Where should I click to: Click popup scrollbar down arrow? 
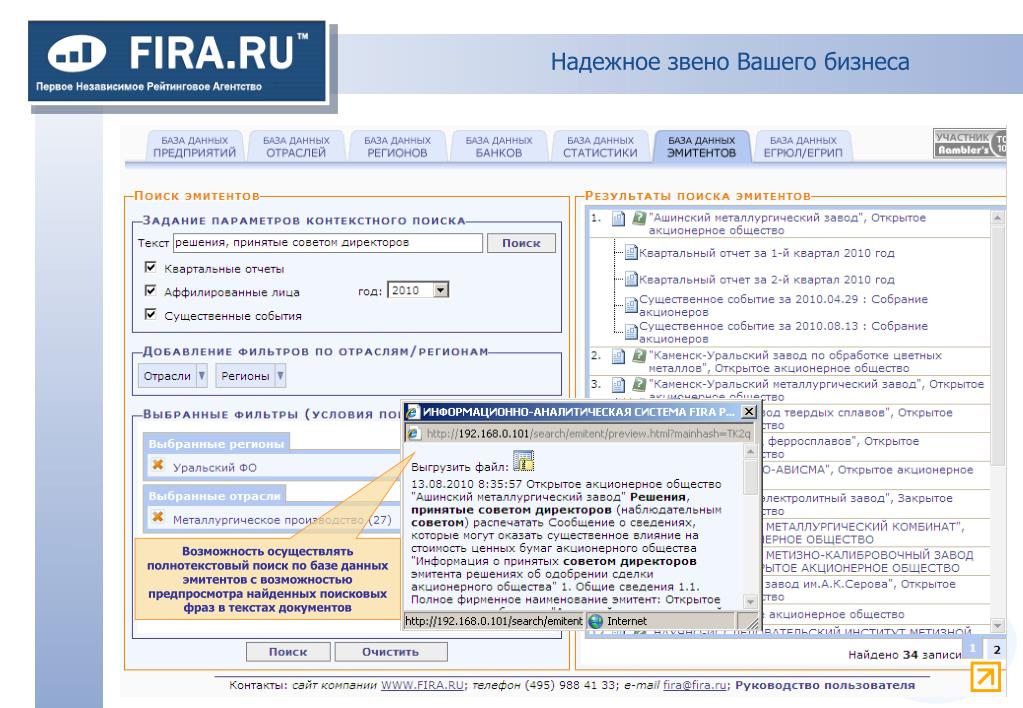point(750,602)
